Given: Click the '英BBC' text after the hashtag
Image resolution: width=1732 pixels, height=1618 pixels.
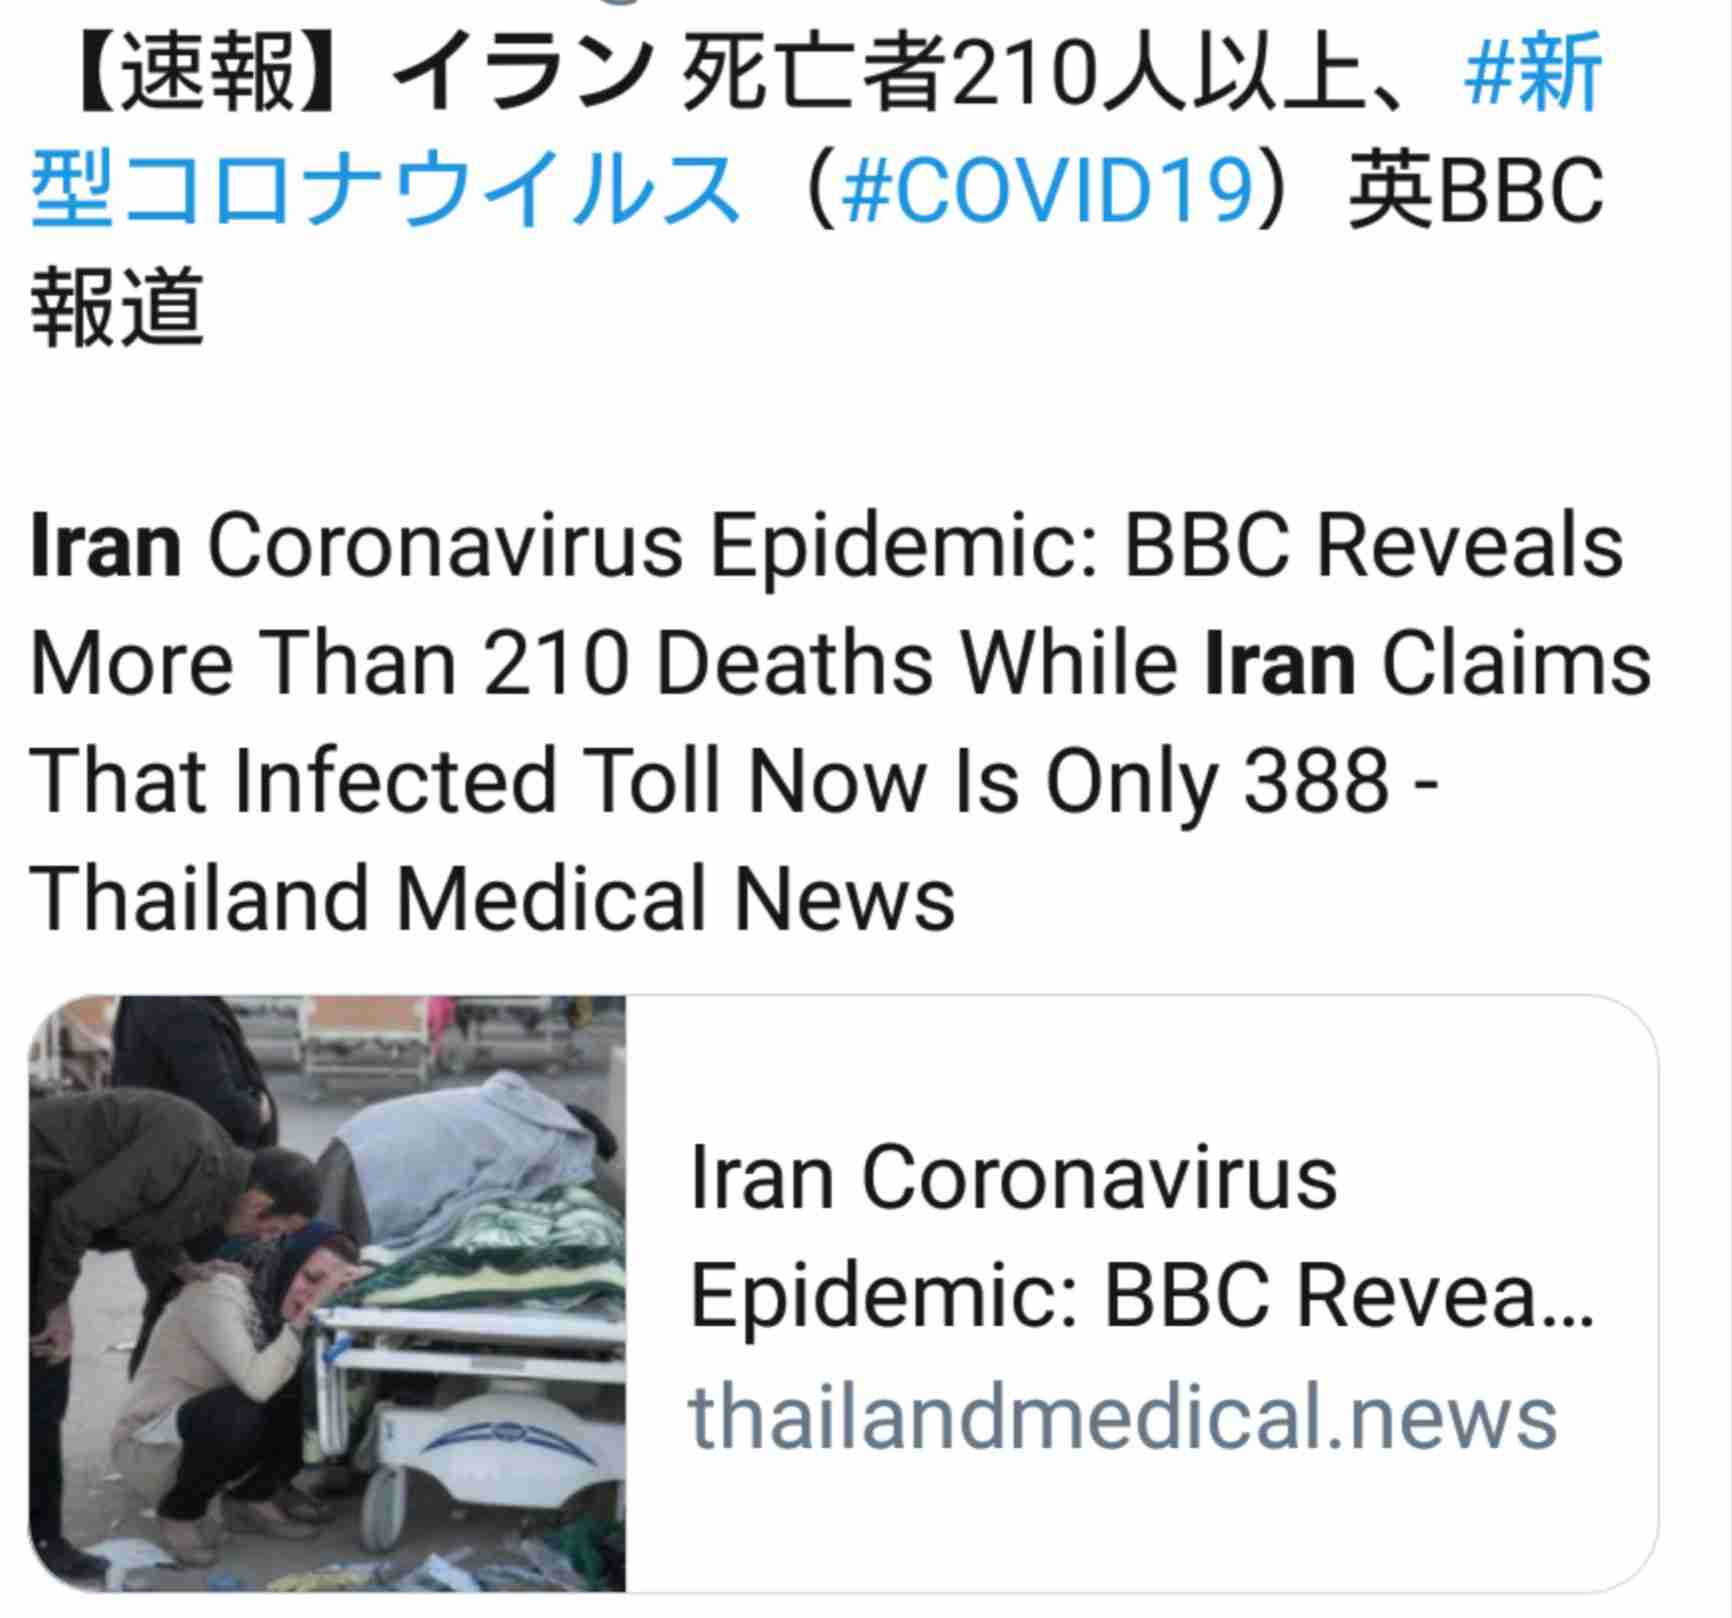Looking at the screenshot, I should coord(1476,189).
